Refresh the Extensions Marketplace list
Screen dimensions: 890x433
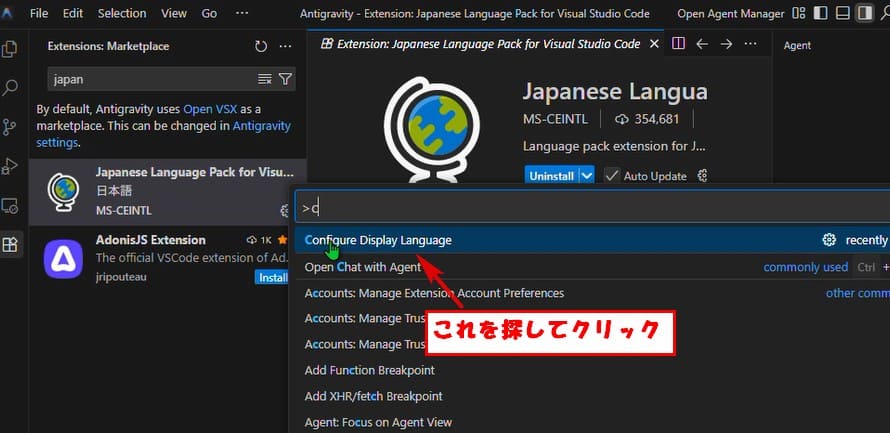click(261, 47)
